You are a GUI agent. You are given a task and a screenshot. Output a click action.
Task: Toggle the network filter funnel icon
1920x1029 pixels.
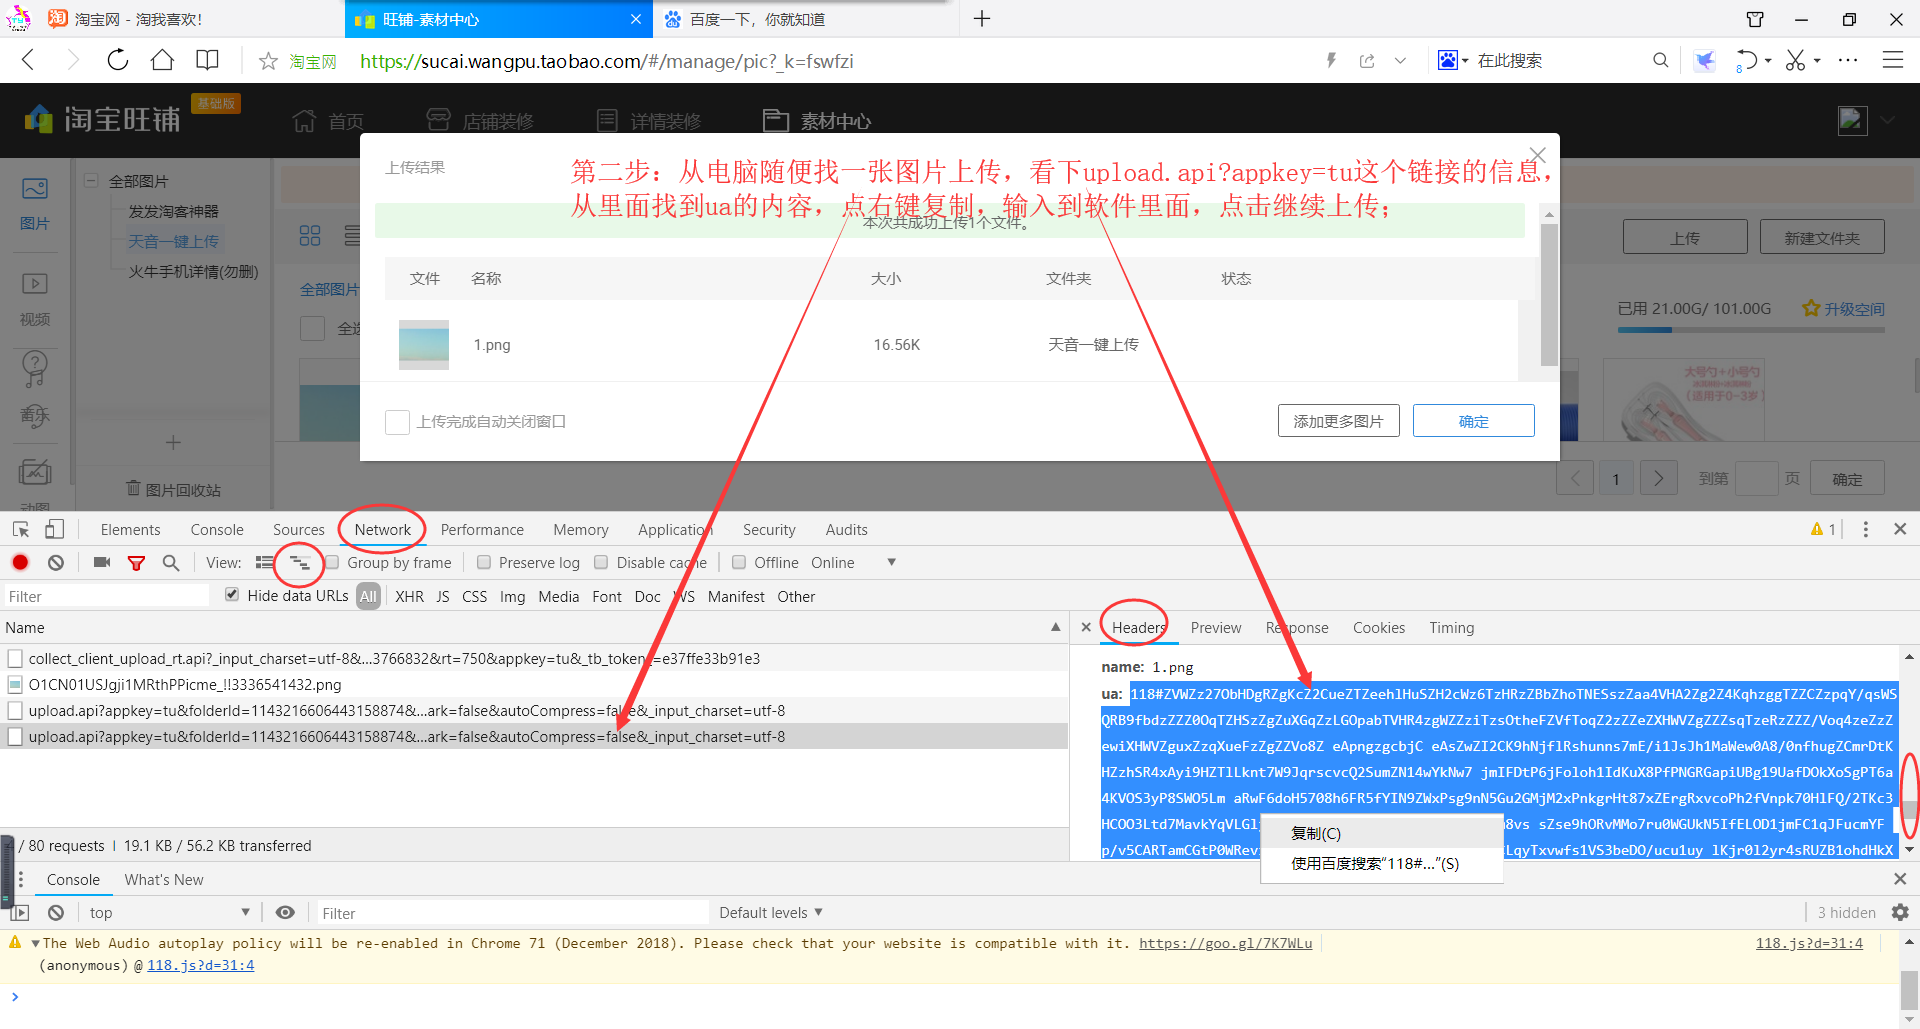pyautogui.click(x=136, y=563)
